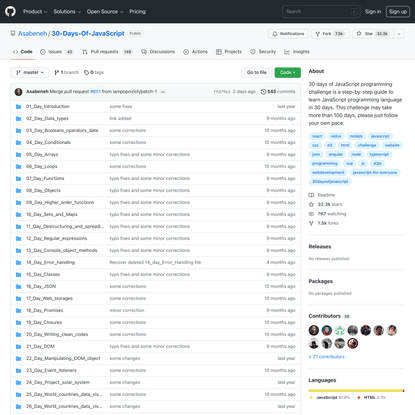This screenshot has width=415, height=415.
Task: Open the green Code dropdown button
Action: coord(288,72)
